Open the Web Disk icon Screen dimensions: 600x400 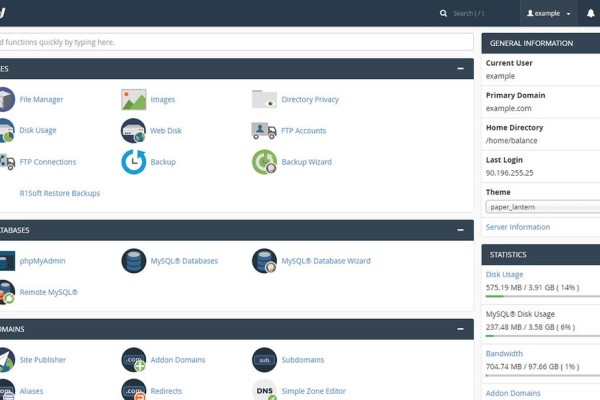pyautogui.click(x=134, y=131)
